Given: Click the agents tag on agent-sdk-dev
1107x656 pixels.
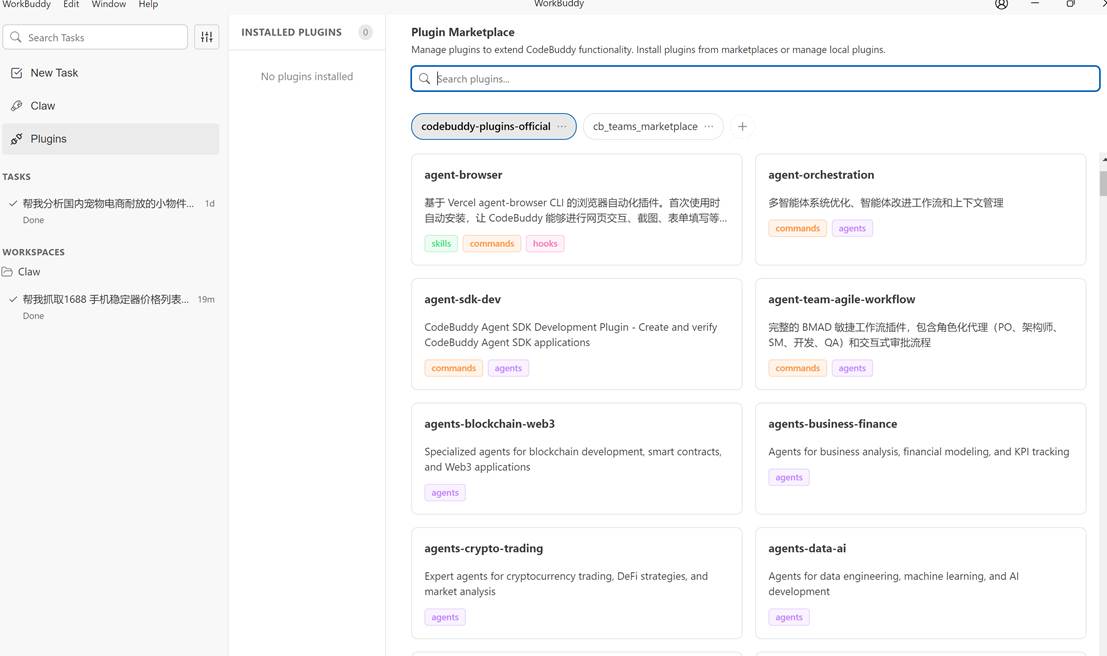Looking at the screenshot, I should click(508, 368).
